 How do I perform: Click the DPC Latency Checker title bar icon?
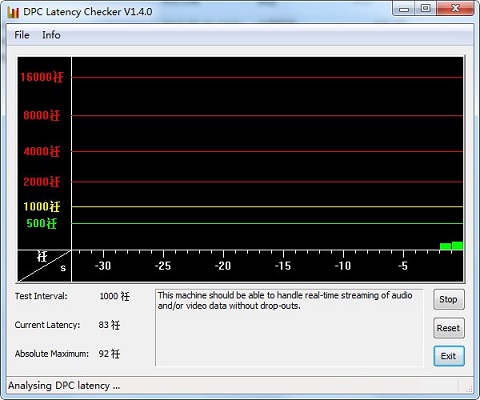tap(13, 12)
